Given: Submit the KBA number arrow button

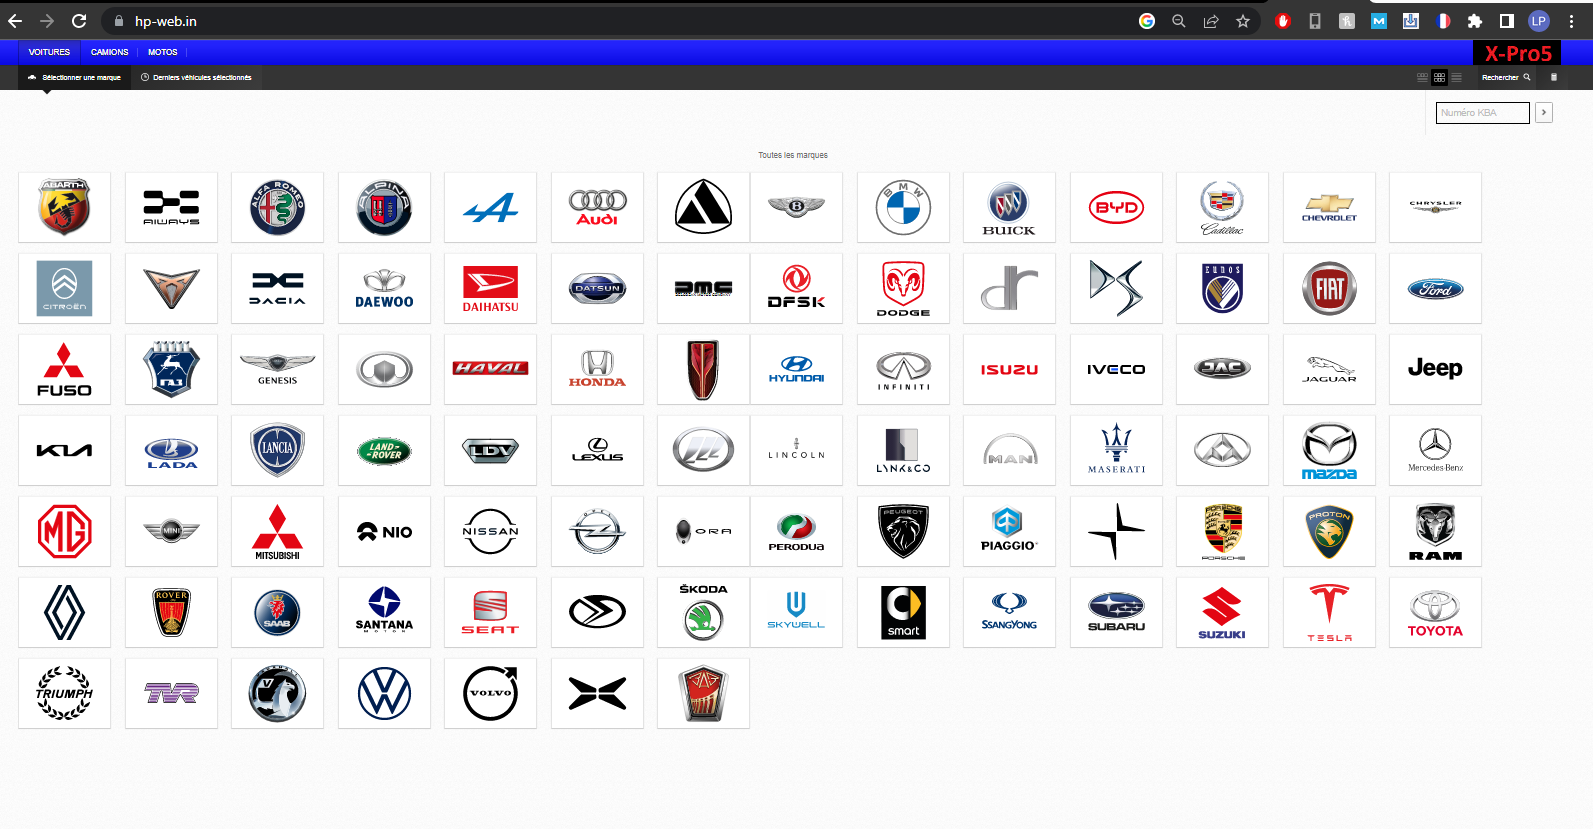Looking at the screenshot, I should 1544,113.
